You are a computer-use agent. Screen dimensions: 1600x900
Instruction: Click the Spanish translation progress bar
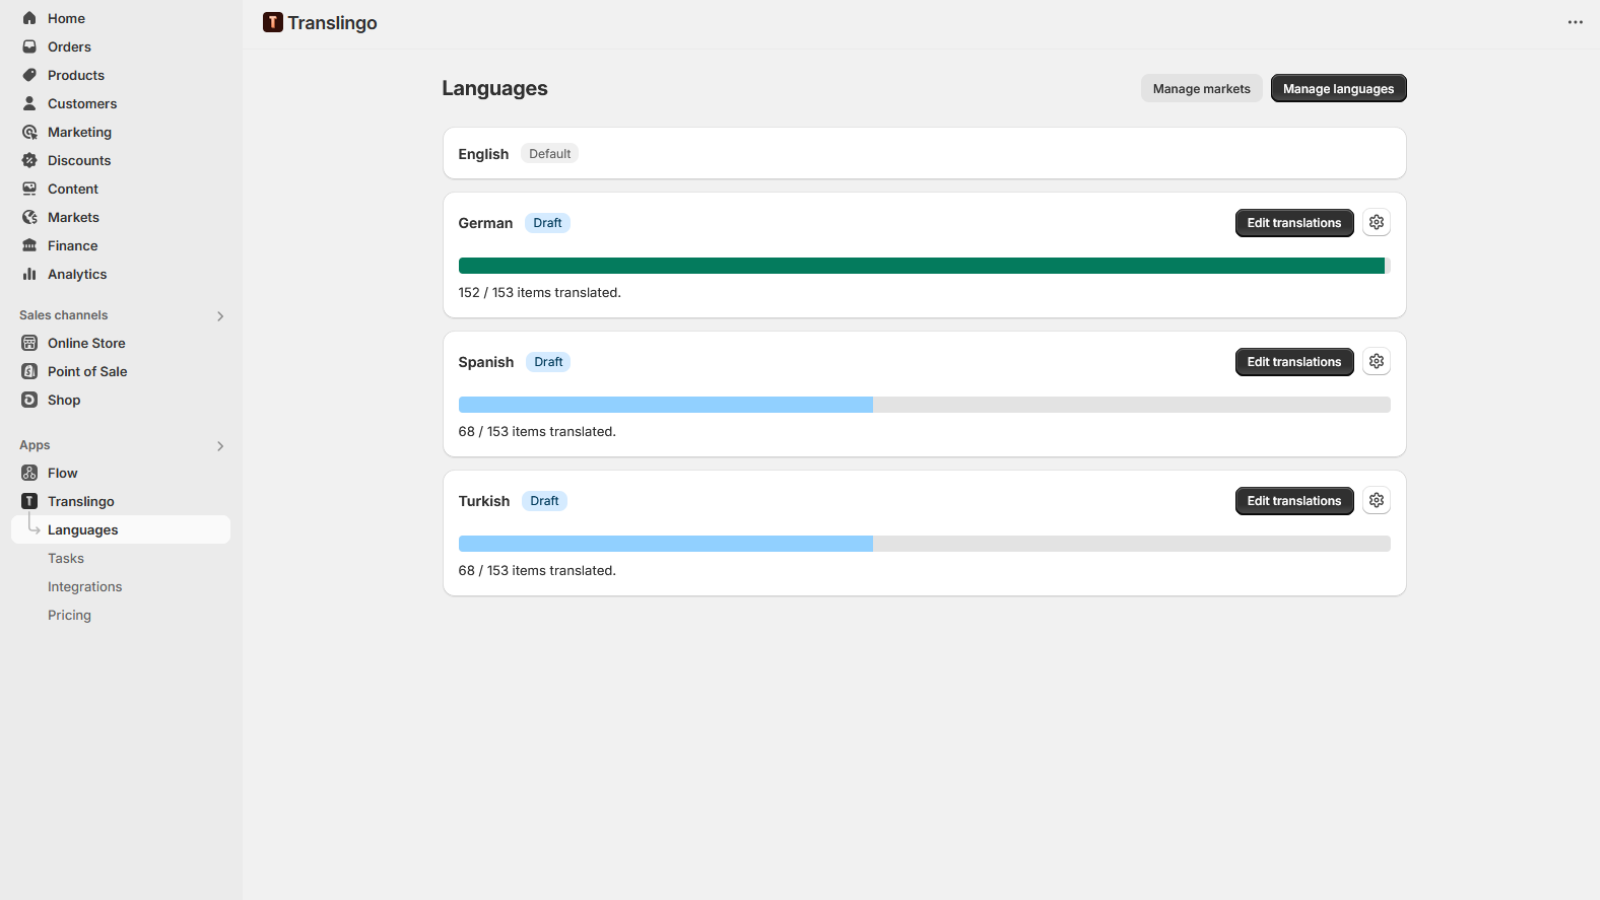tap(924, 405)
